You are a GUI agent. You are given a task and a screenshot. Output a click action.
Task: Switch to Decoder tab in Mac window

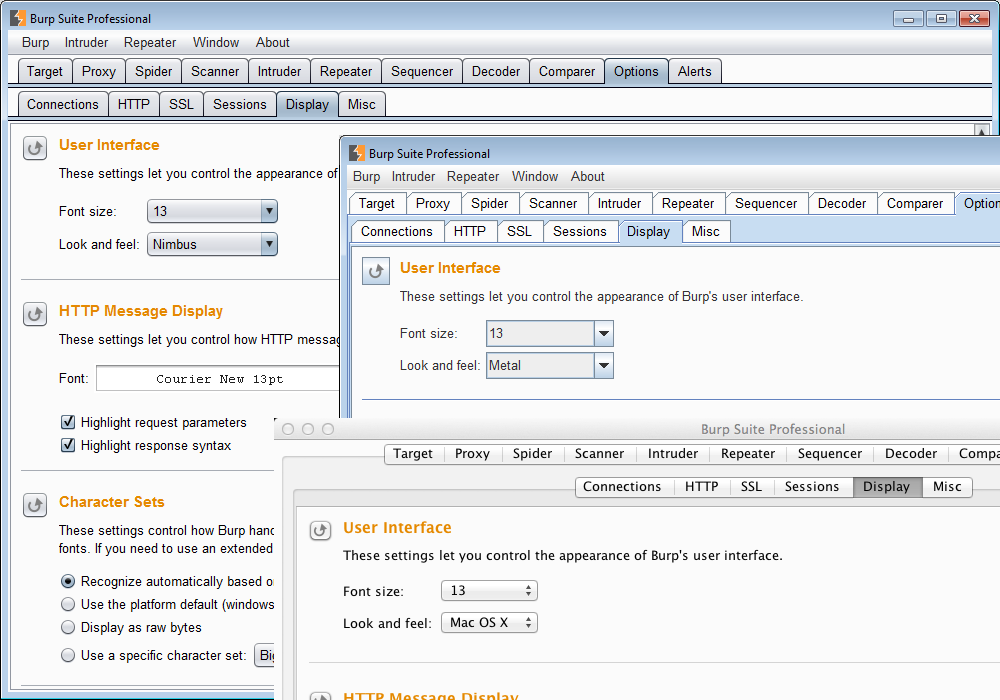coord(911,454)
